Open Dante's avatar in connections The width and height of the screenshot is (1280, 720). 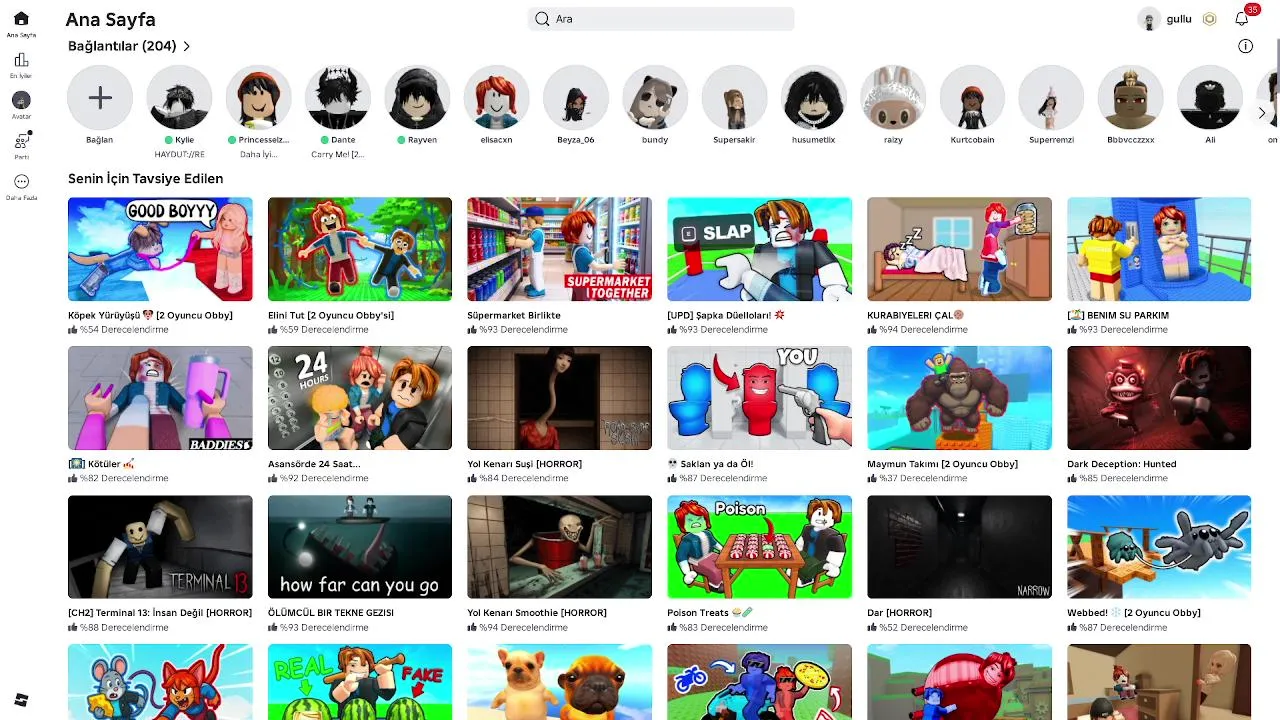click(338, 98)
